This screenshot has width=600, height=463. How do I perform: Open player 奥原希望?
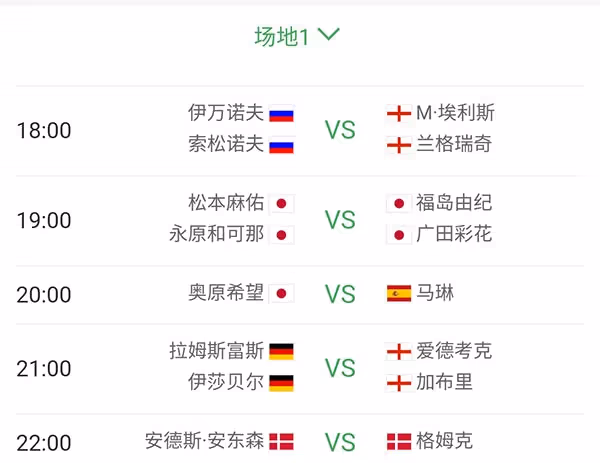click(226, 293)
